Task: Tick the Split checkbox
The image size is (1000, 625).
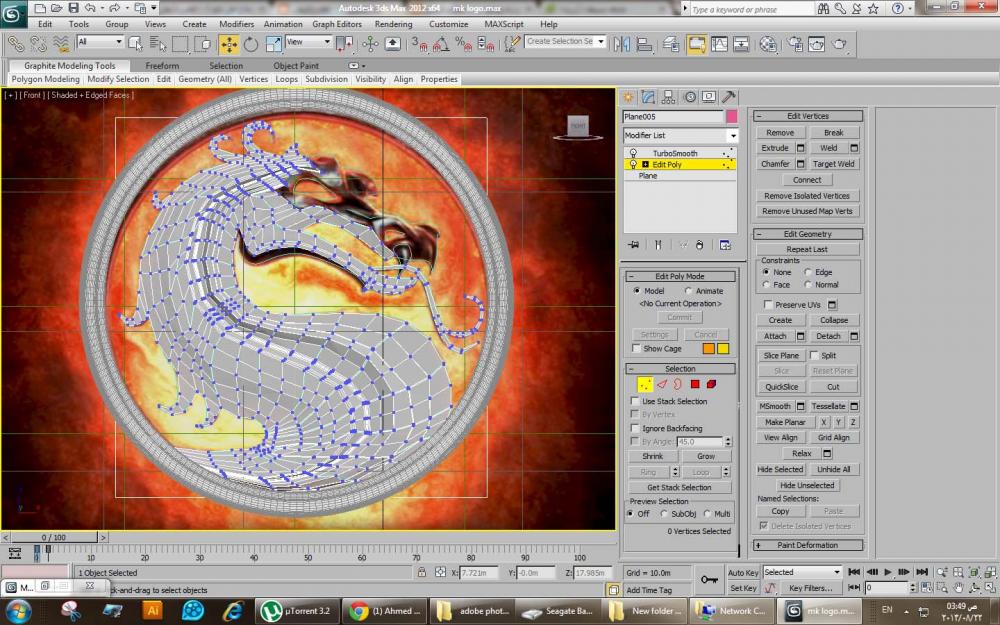Action: [x=814, y=355]
